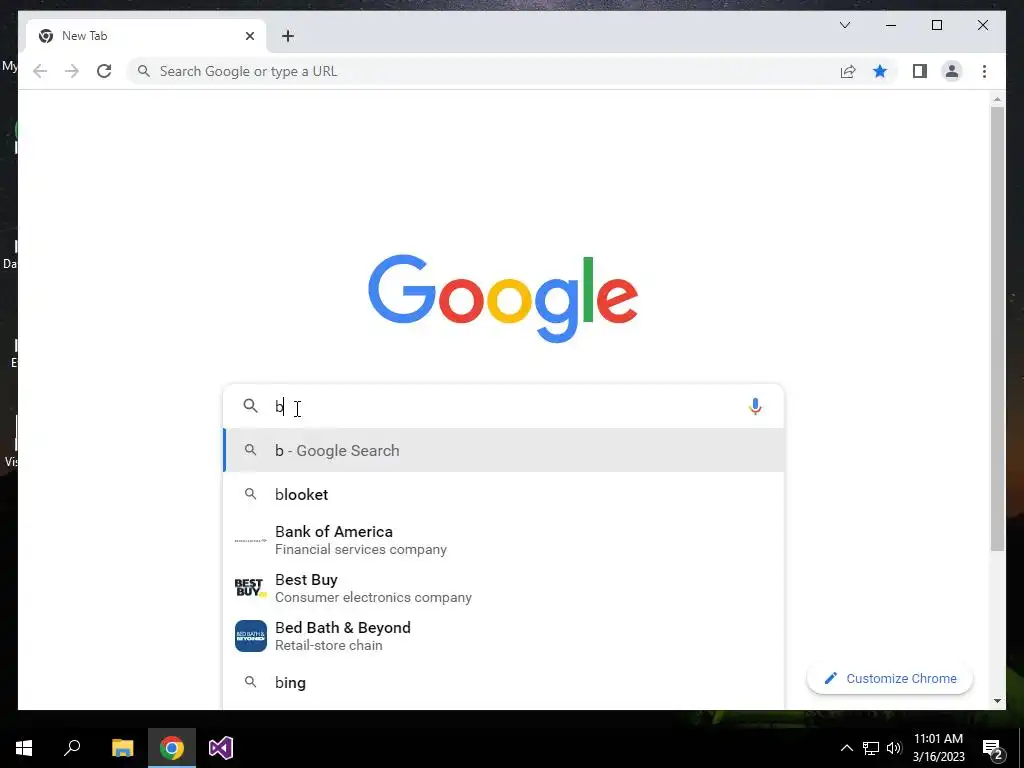Select the Bed Bath & Beyond suggestion
The image size is (1024, 768).
click(x=504, y=636)
